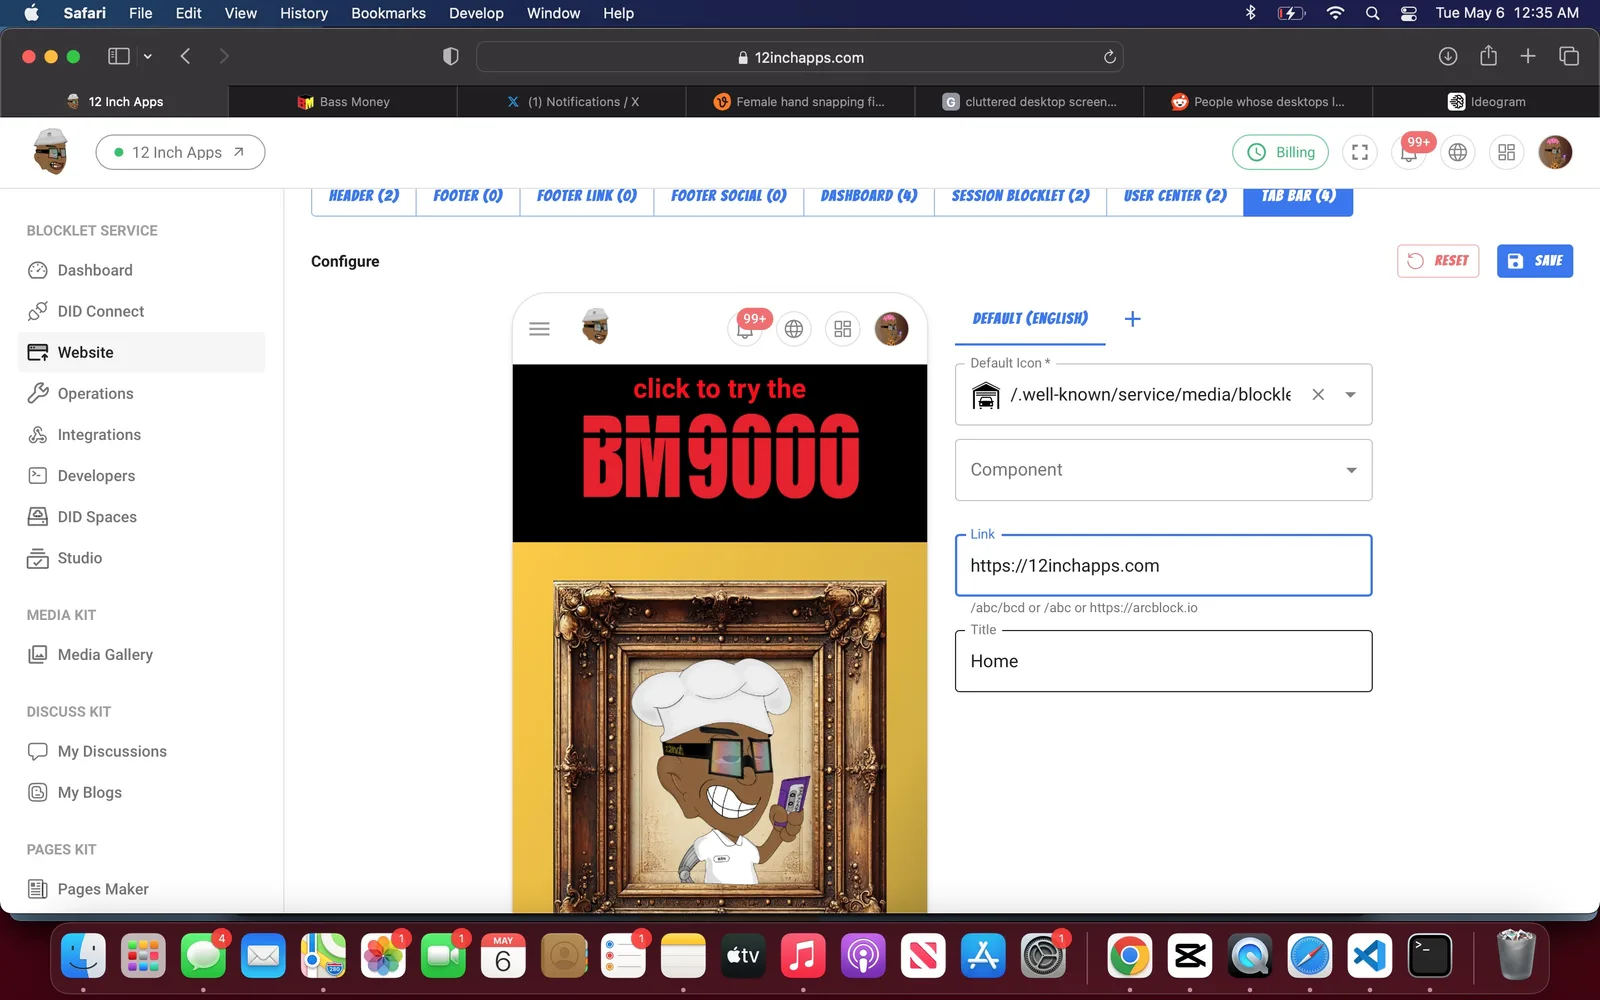Open the Billing button
Screen dimensions: 1600x1000
(1281, 152)
